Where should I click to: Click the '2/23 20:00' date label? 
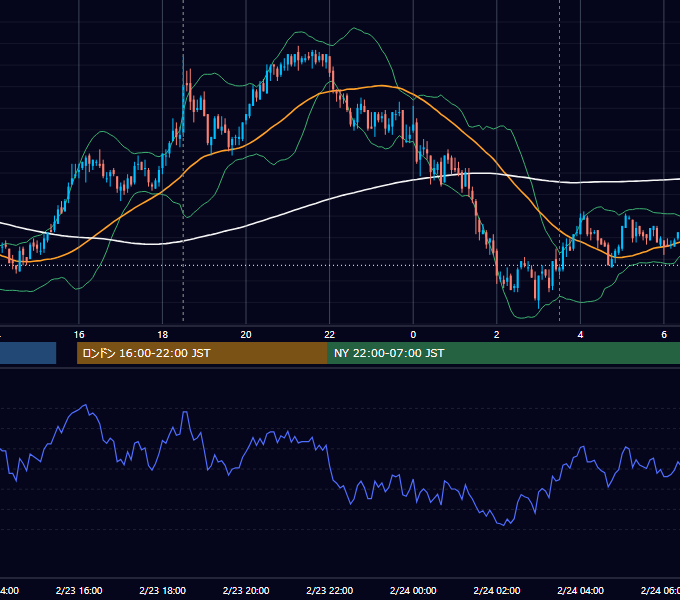(x=246, y=590)
